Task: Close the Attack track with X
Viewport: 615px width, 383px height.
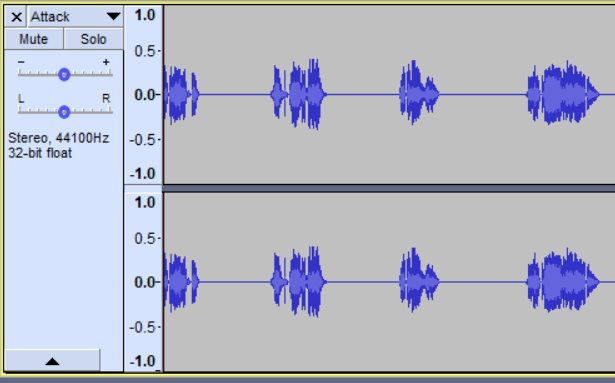Action: coord(16,17)
